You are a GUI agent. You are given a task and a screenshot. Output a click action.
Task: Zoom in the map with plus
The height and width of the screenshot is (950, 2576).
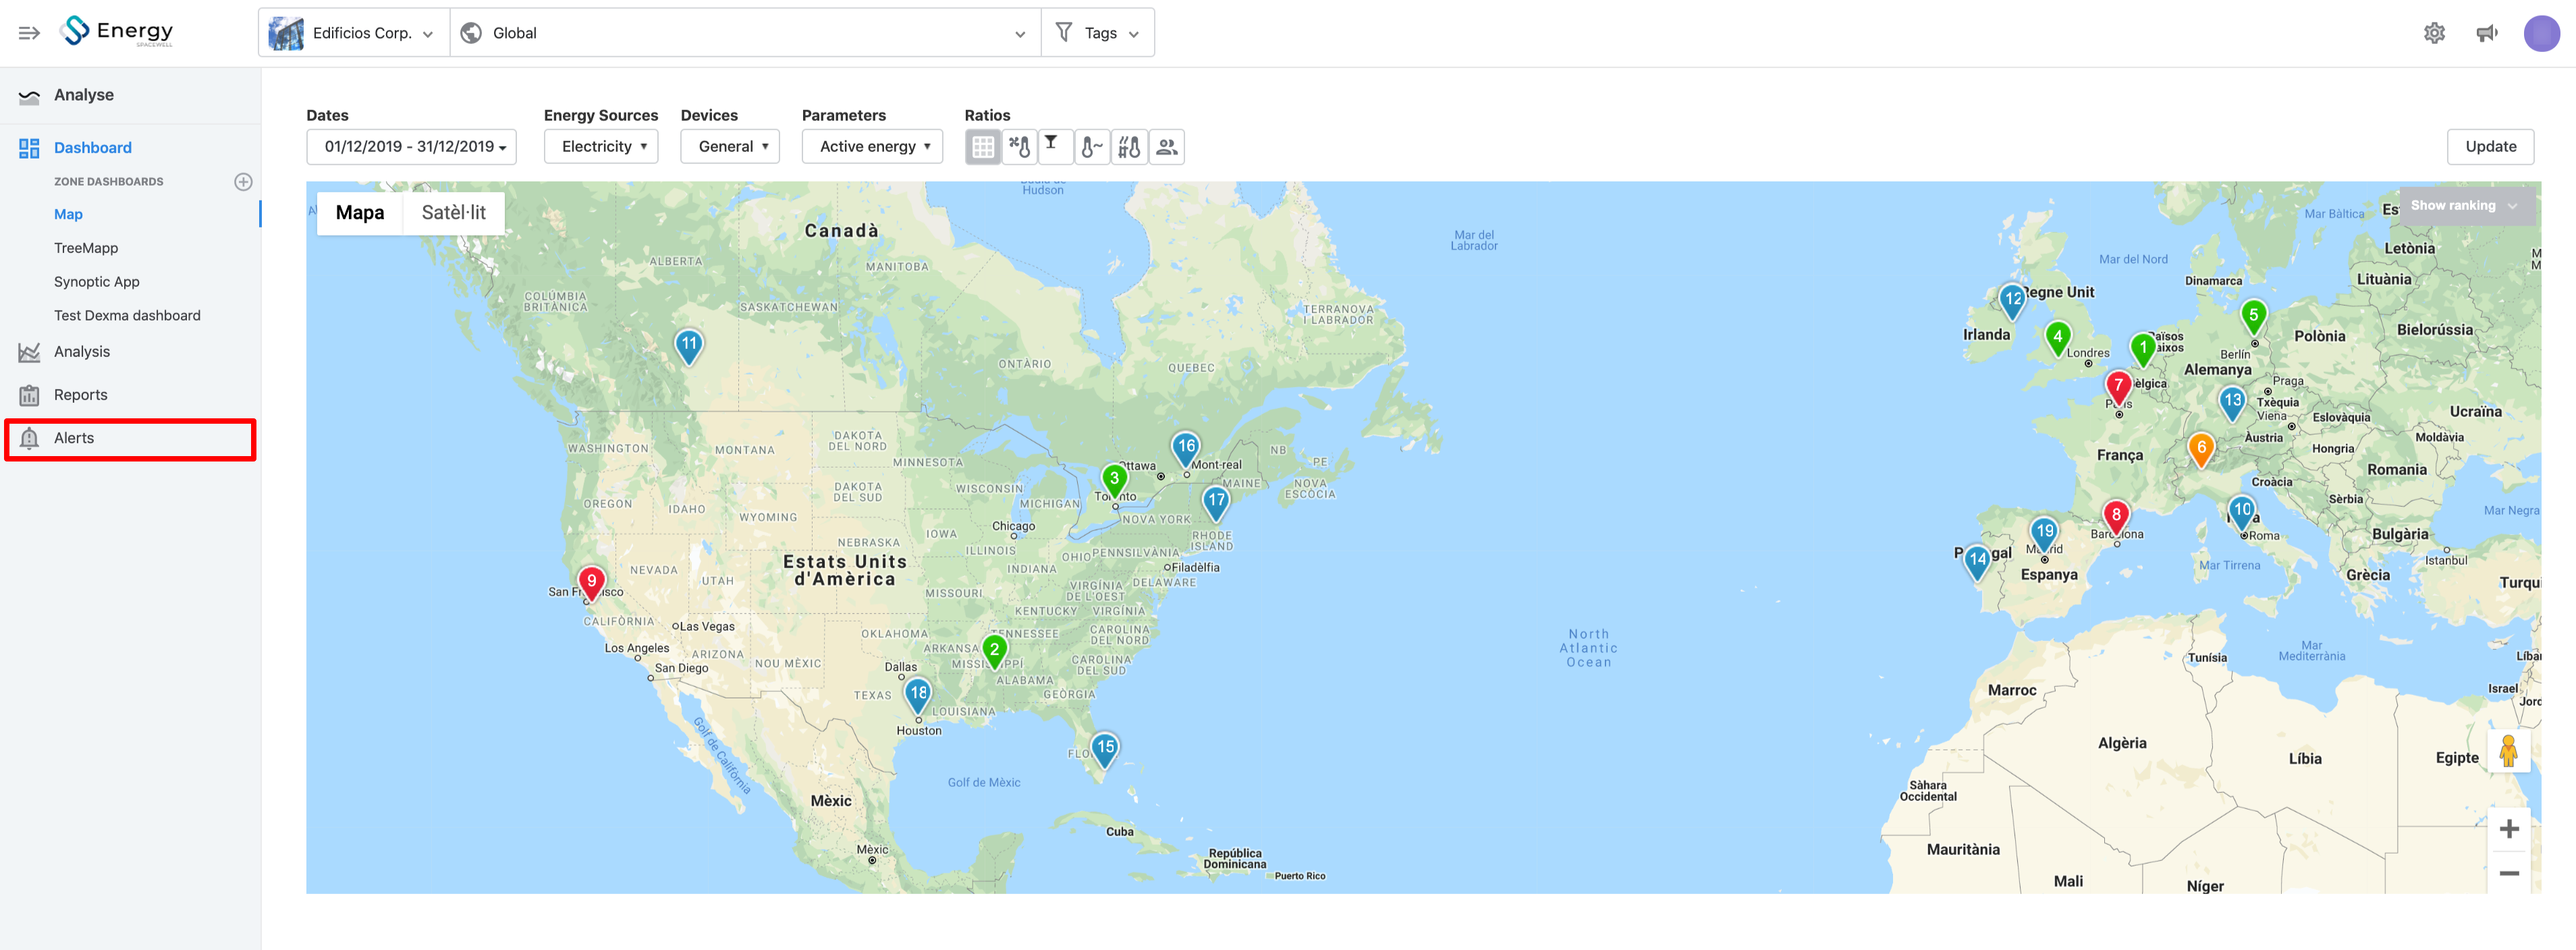coord(2508,829)
